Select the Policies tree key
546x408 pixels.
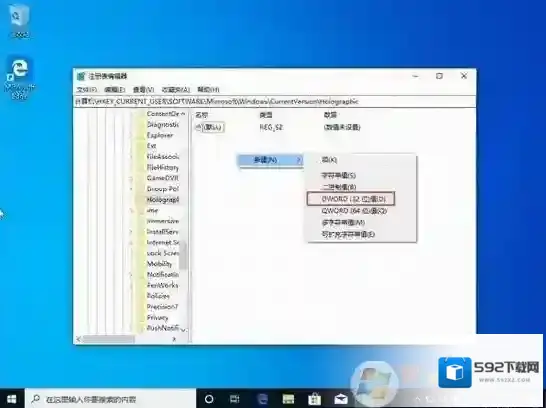click(x=158, y=296)
